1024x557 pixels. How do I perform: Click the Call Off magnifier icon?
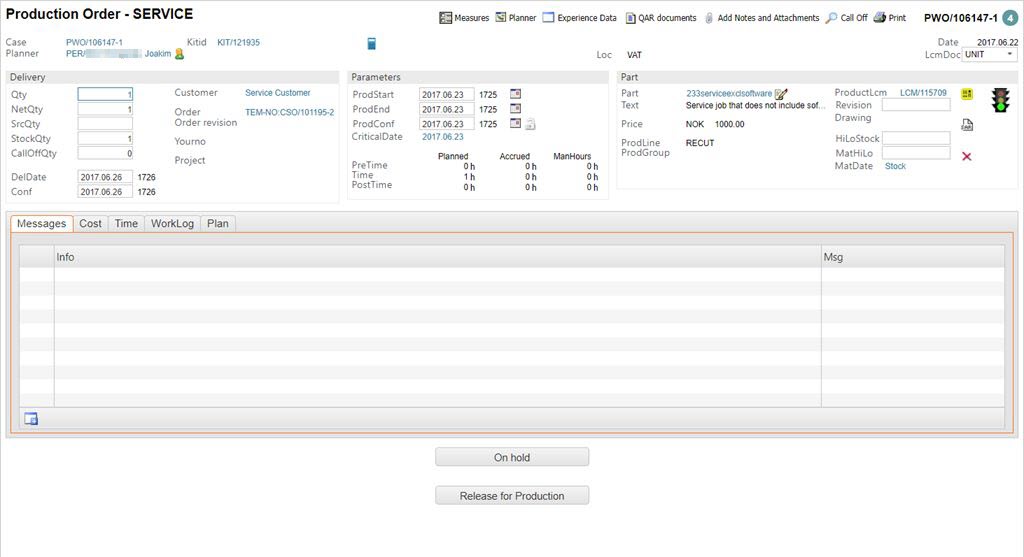(x=832, y=18)
